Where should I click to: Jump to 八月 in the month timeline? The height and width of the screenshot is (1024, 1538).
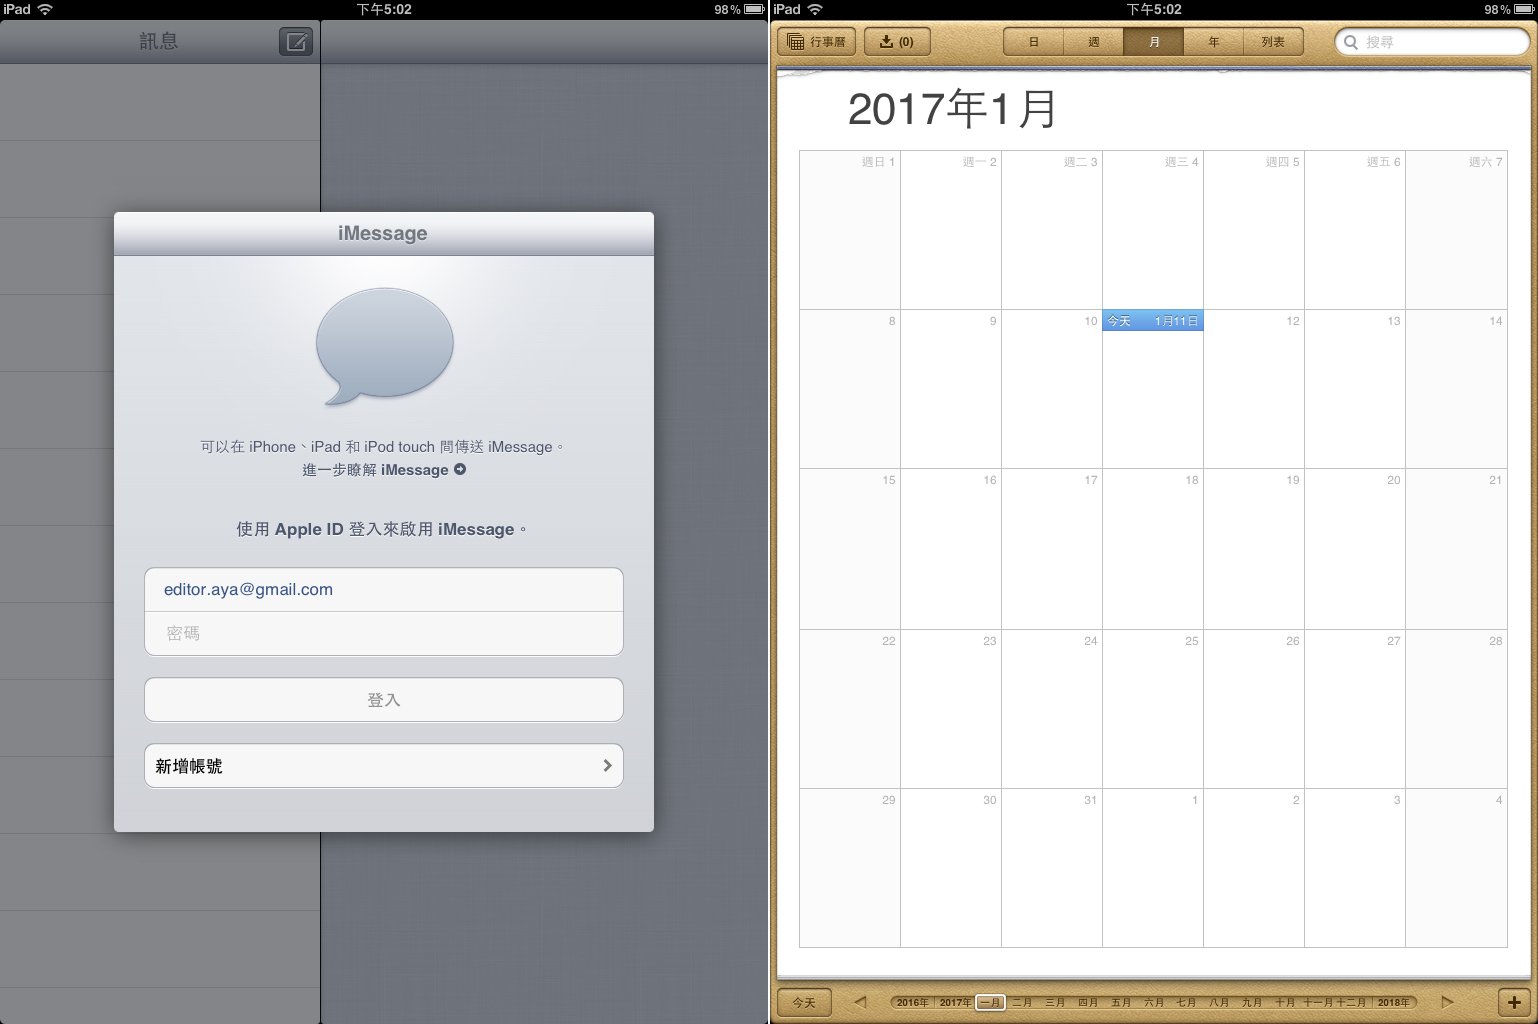click(x=1219, y=1002)
